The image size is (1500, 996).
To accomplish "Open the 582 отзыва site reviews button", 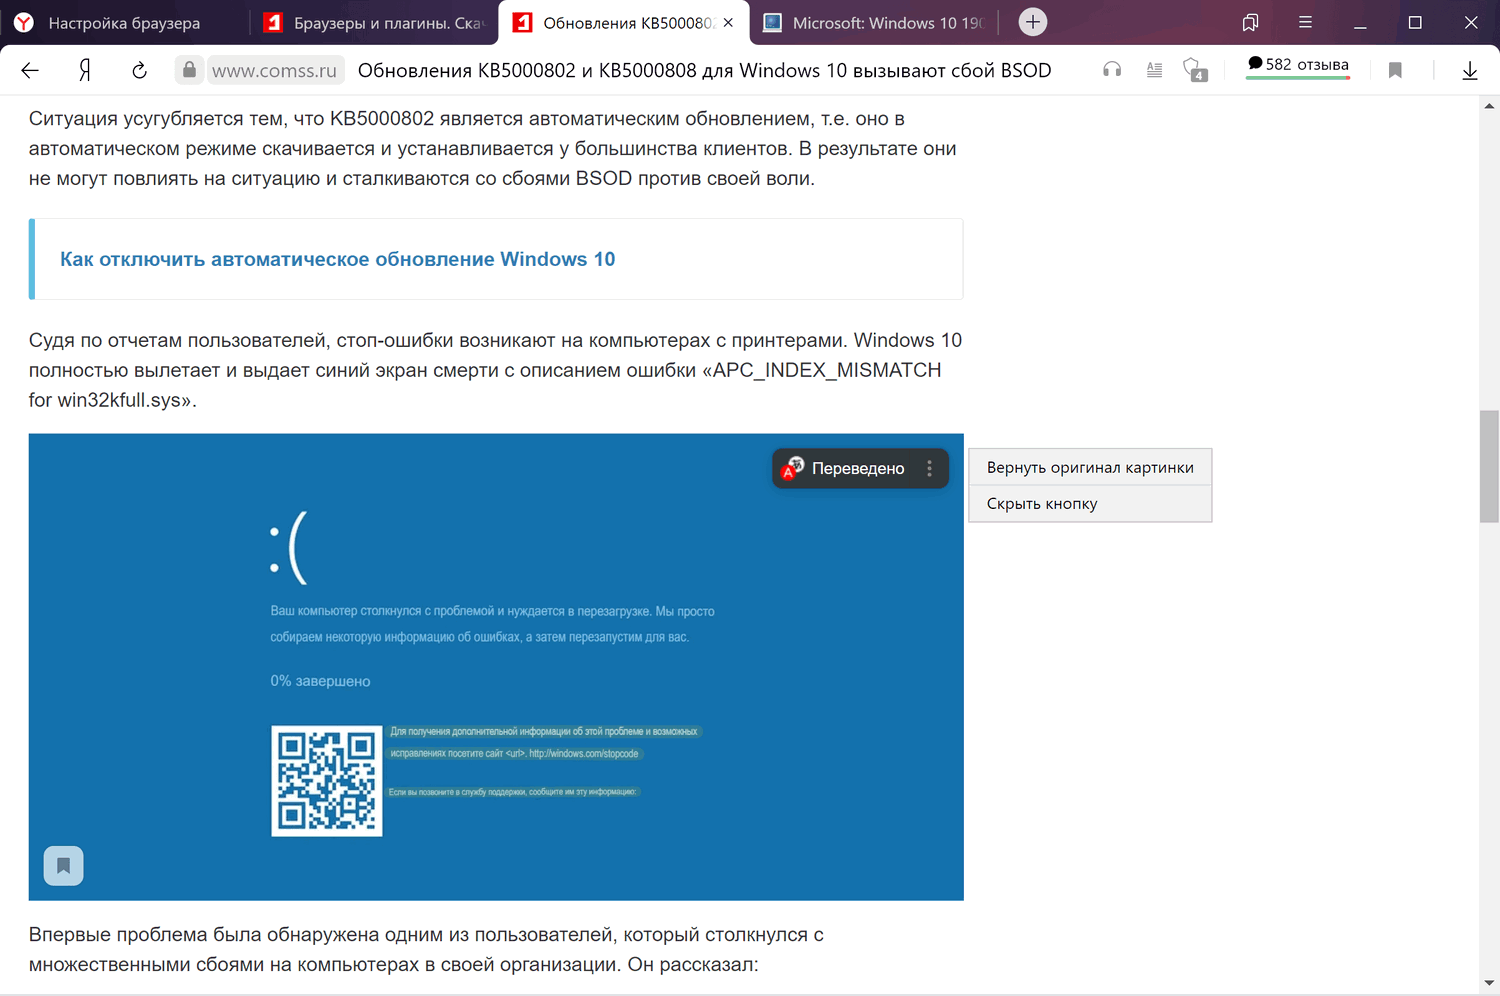I will [1298, 66].
